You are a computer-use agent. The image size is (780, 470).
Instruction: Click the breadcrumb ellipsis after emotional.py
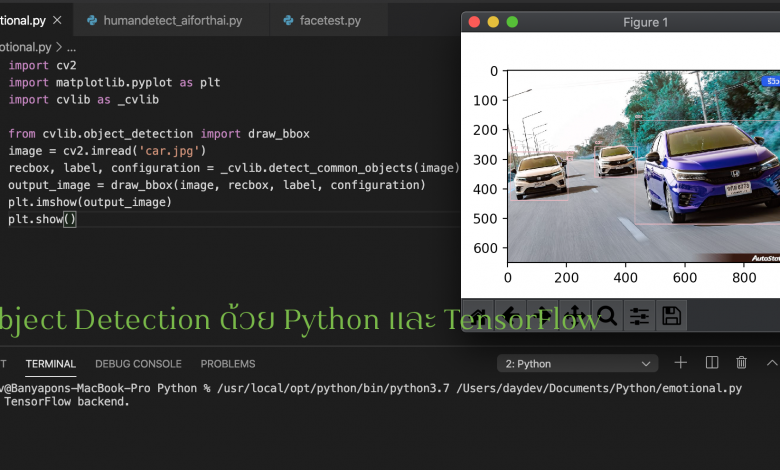72,48
